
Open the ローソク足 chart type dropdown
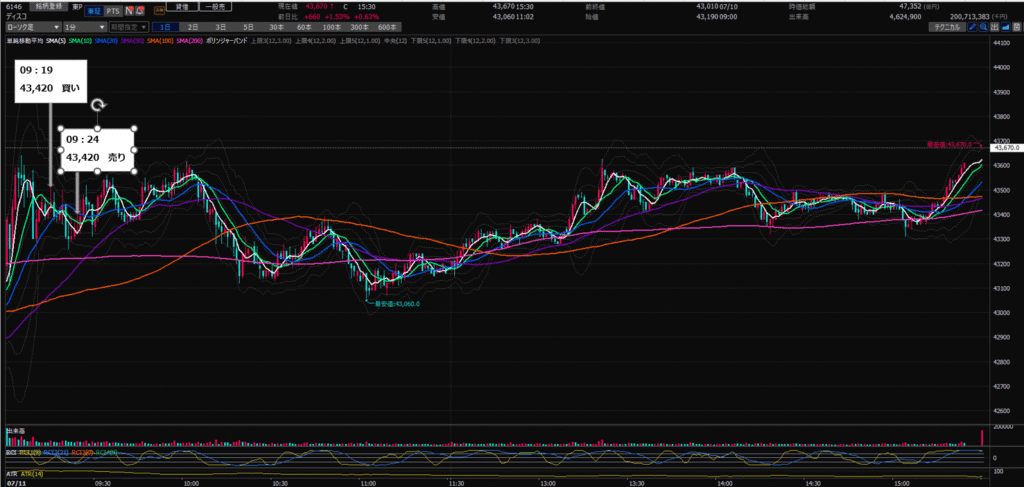coord(33,27)
